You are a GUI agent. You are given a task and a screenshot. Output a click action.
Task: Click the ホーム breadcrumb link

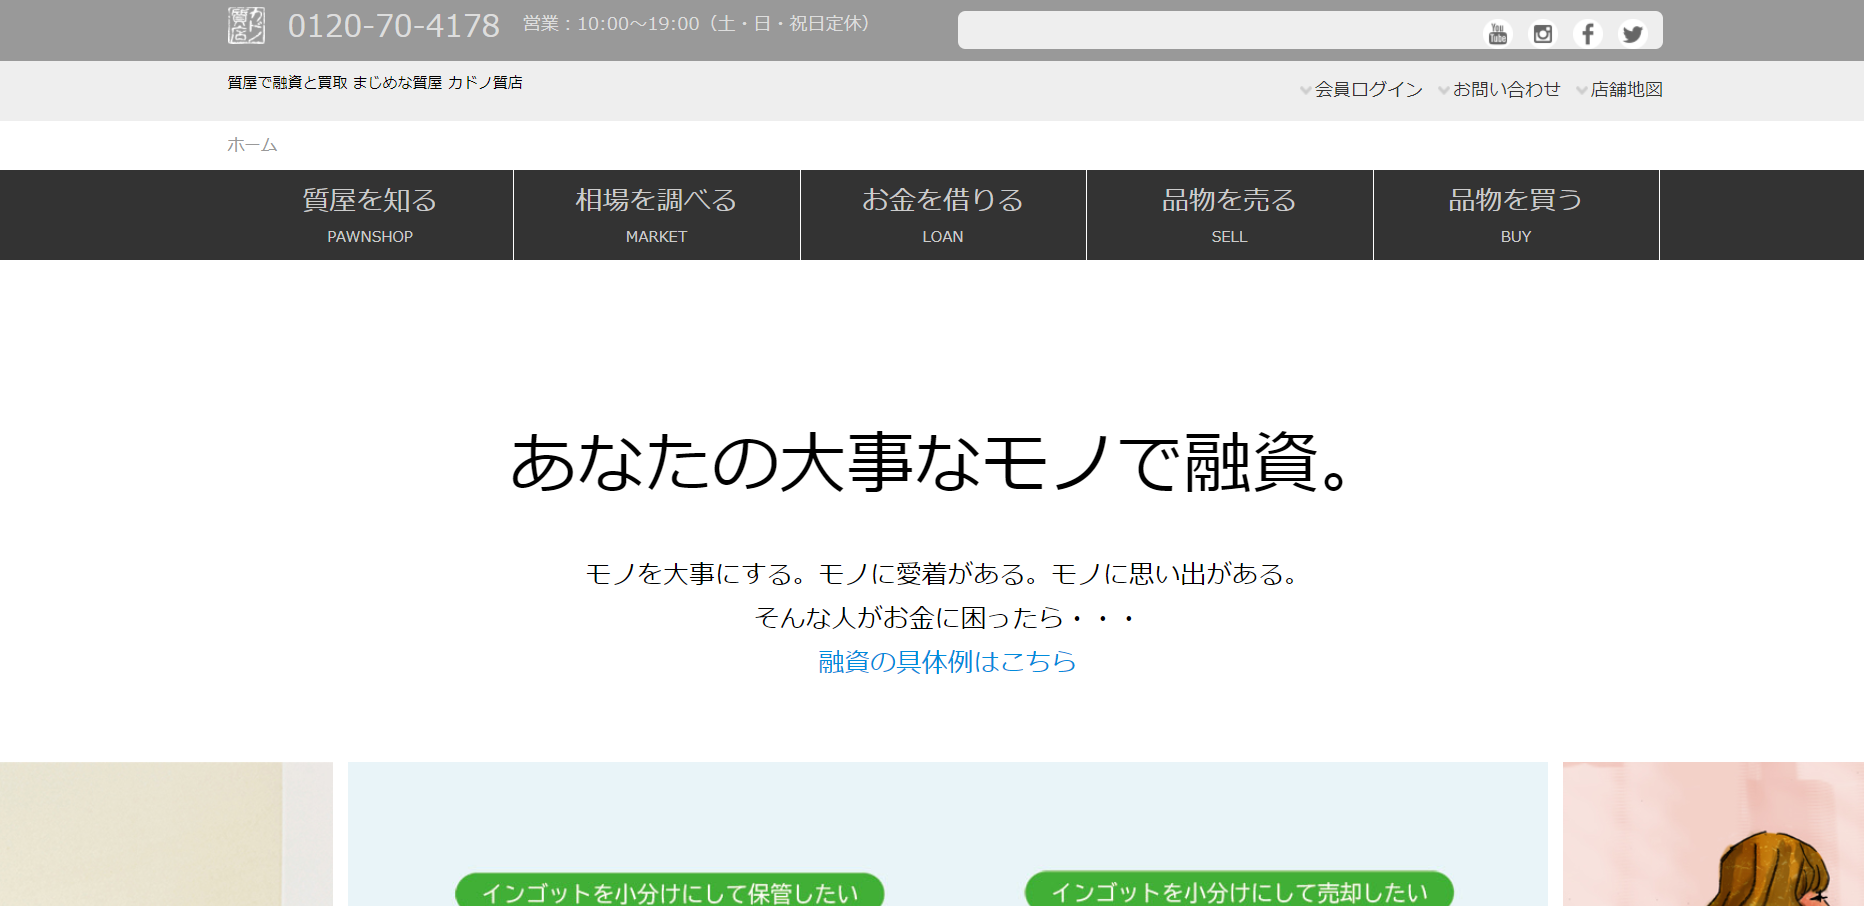[252, 145]
